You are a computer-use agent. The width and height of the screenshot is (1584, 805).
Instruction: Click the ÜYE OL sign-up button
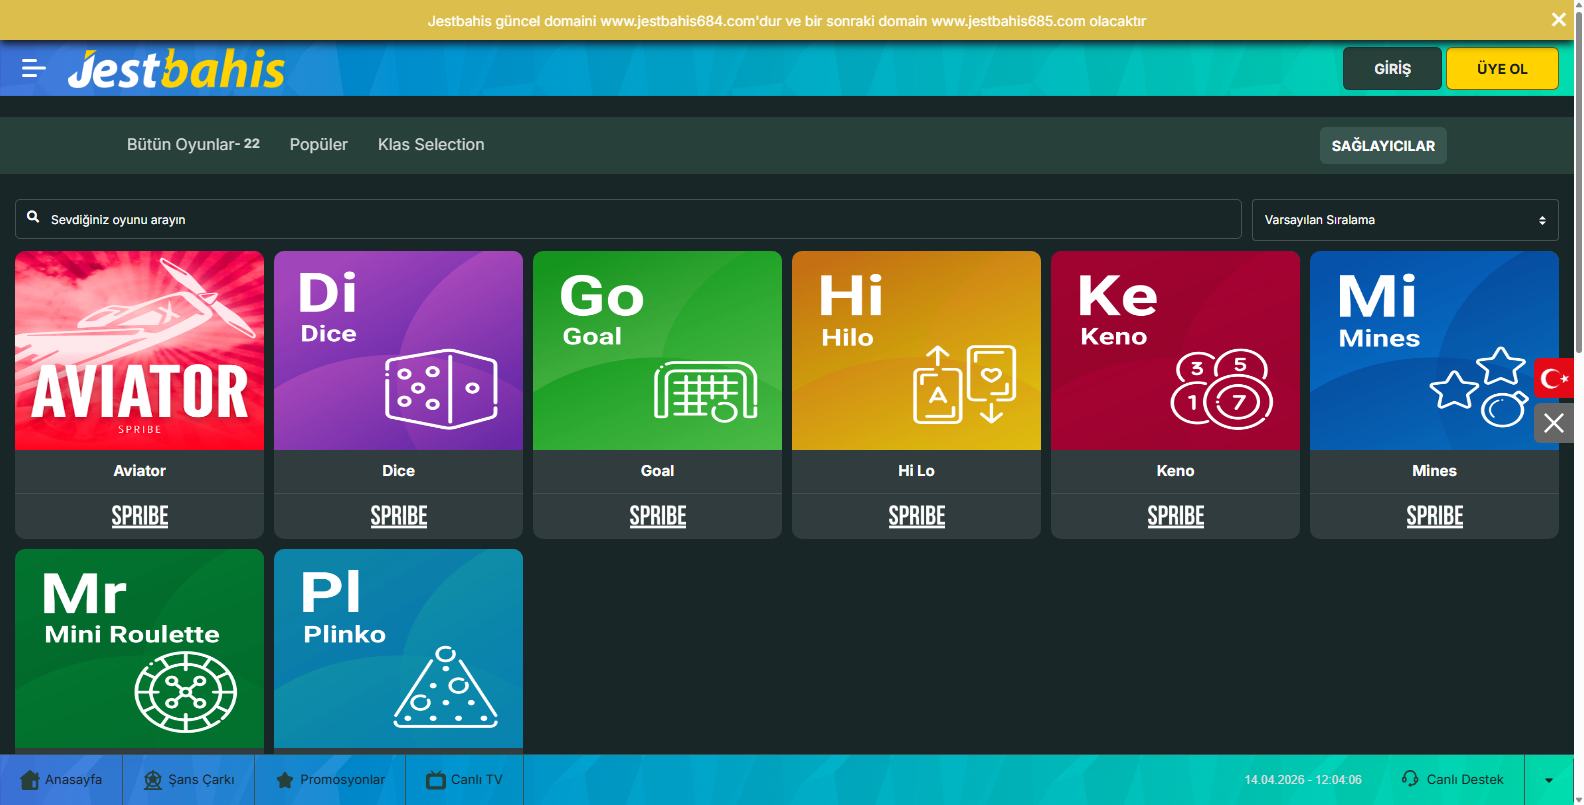[1502, 69]
